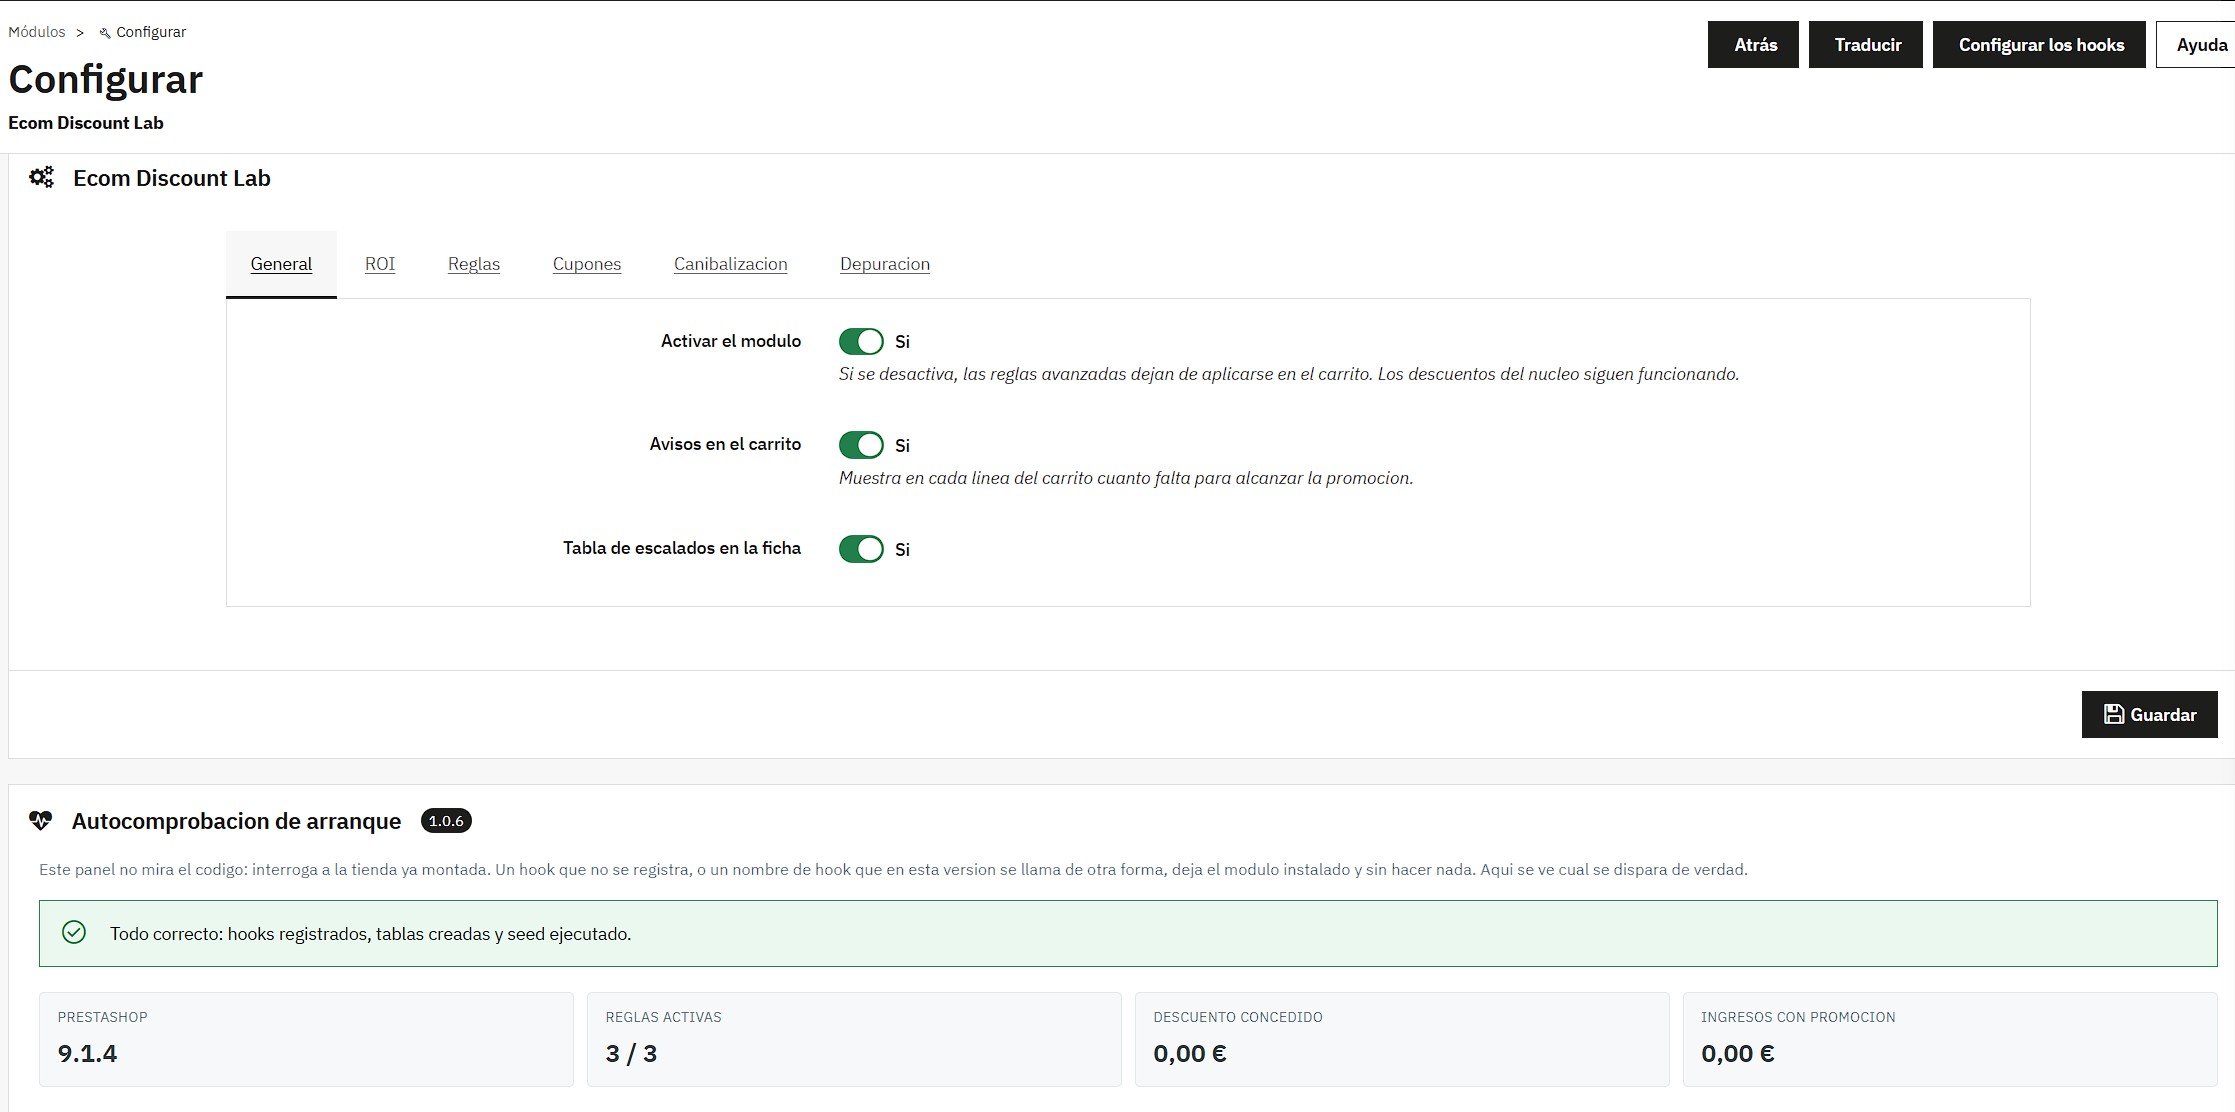This screenshot has width=2235, height=1112.
Task: Switch to the ROI tab
Action: pos(380,264)
